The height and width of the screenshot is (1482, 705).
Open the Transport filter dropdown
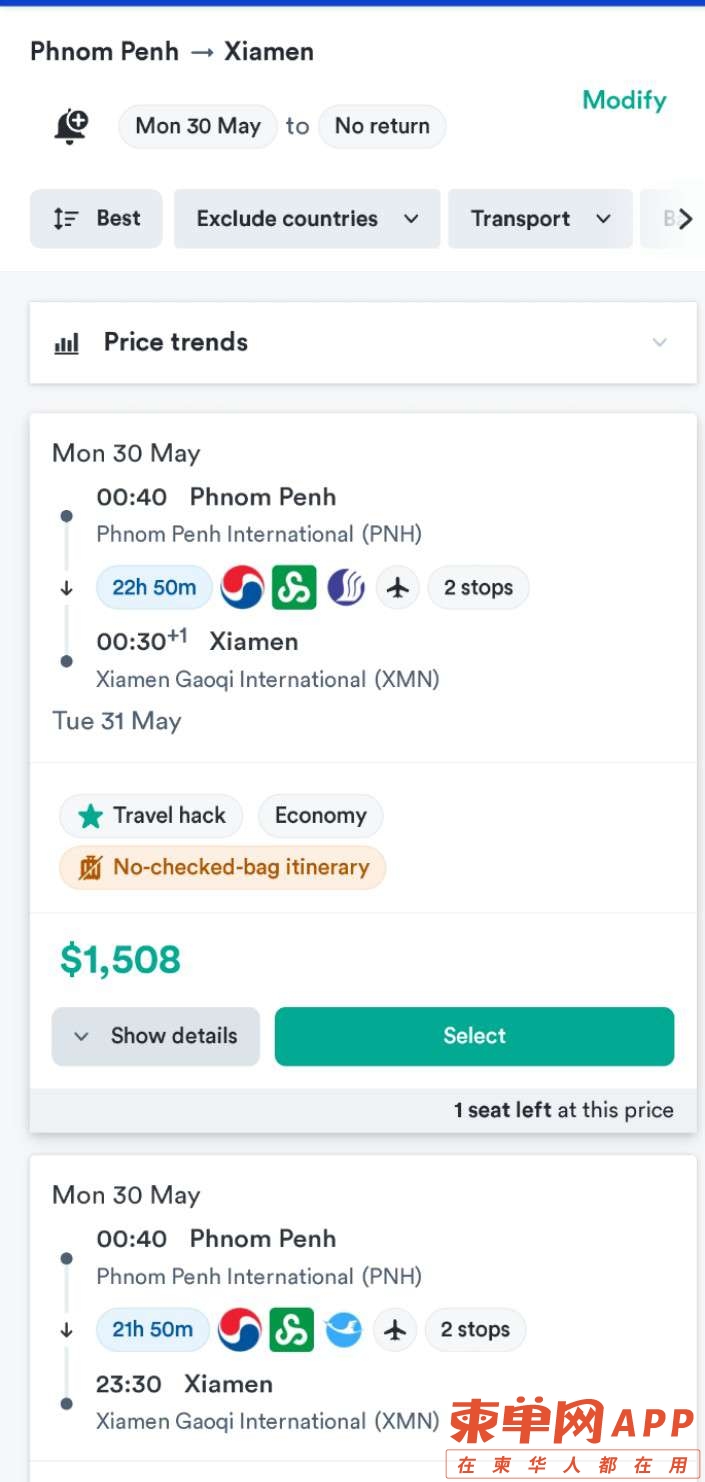[540, 219]
